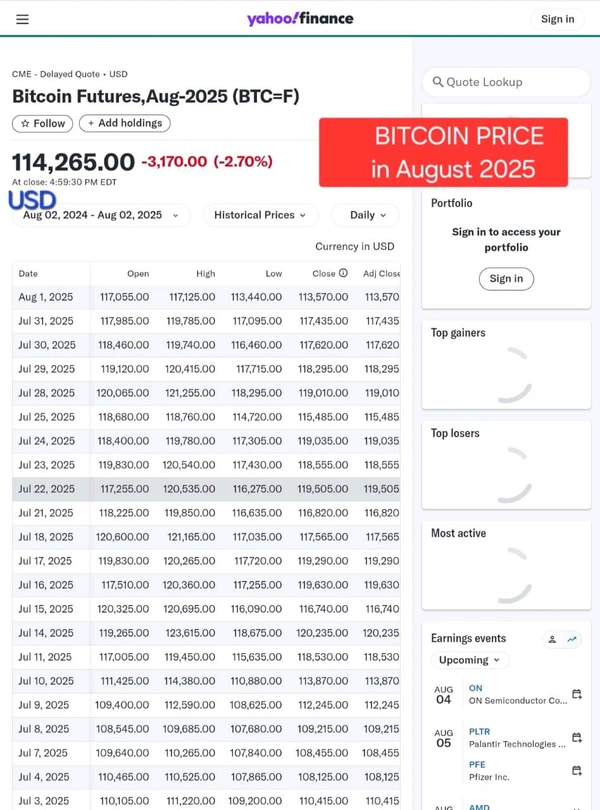Select the person icon in Earnings events
The width and height of the screenshot is (600, 810).
pos(552,640)
